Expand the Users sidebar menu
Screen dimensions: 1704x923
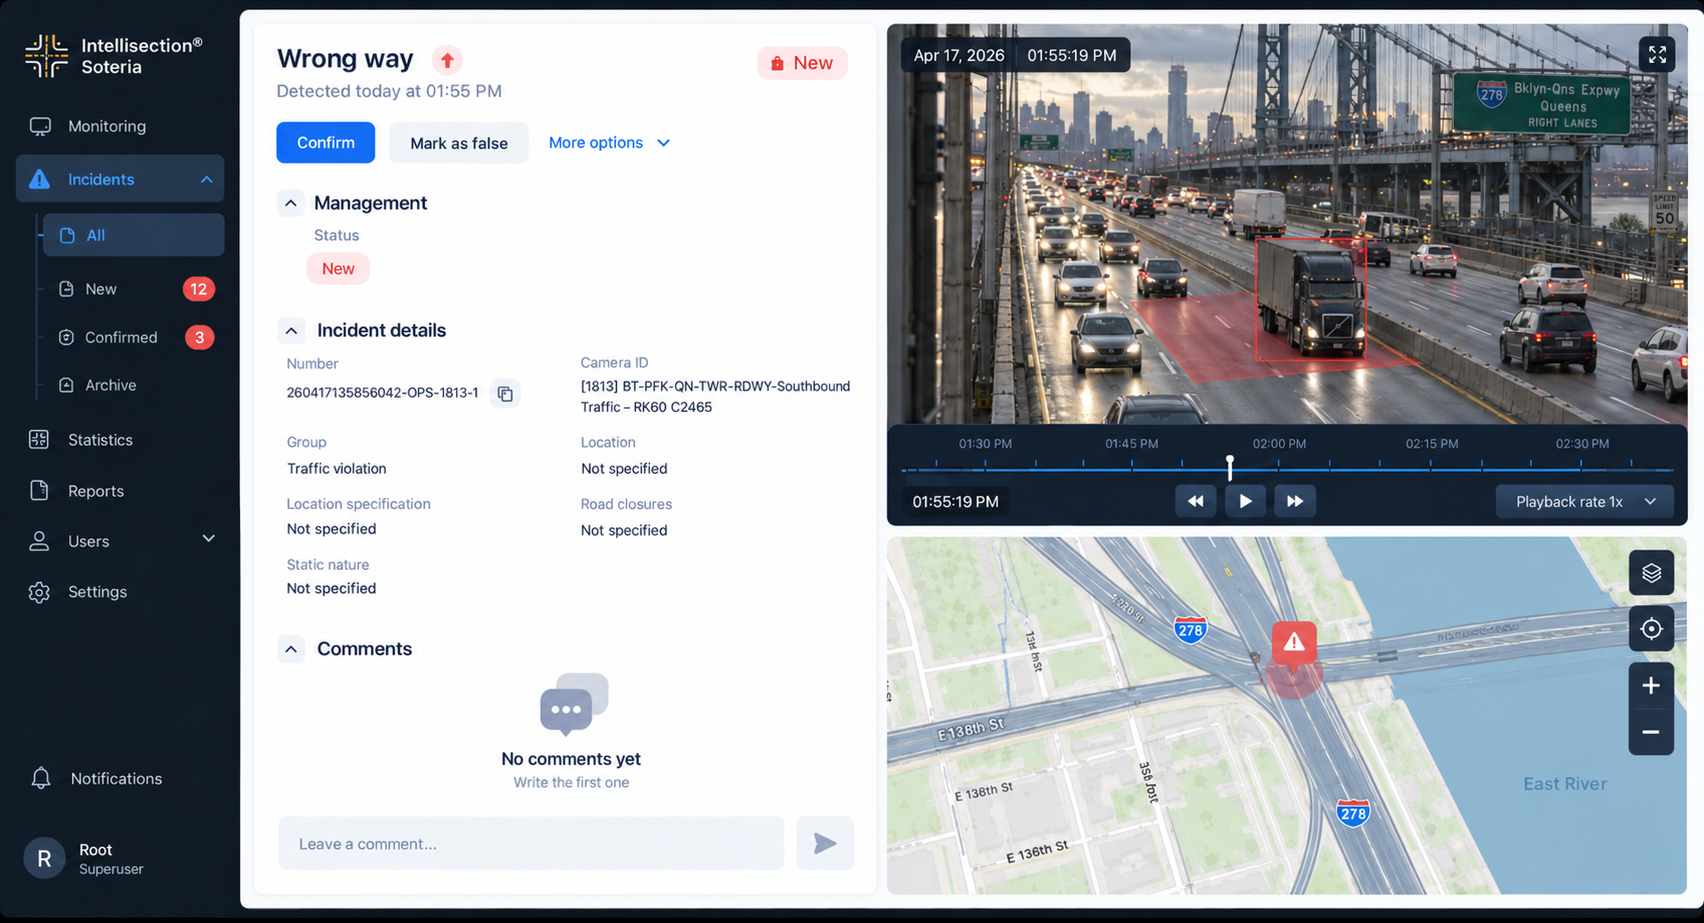click(208, 539)
